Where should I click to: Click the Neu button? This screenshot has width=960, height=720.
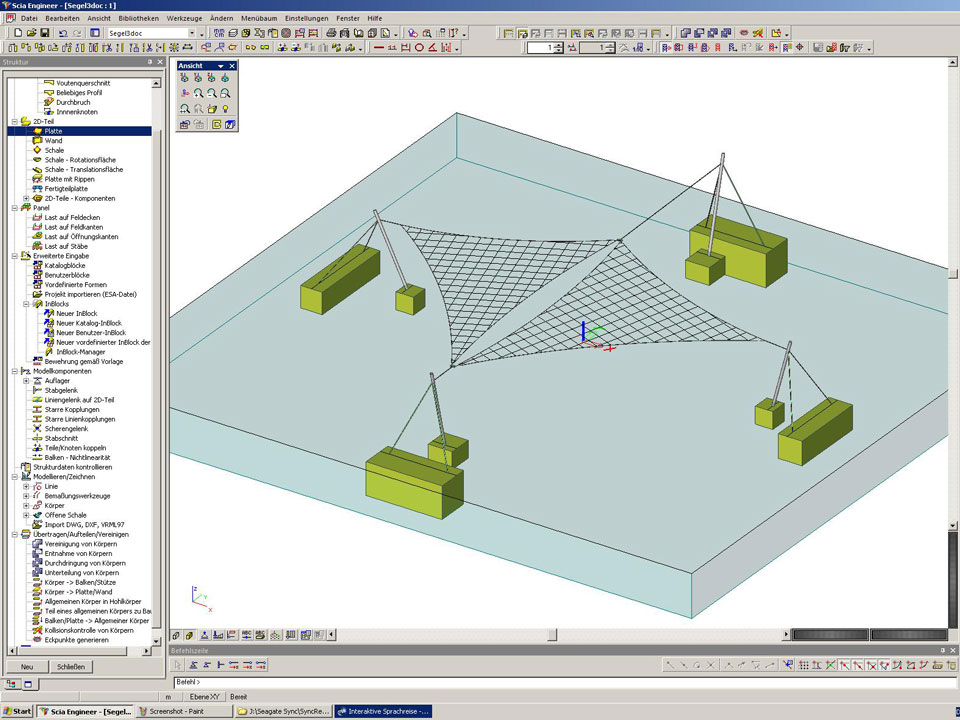27,667
